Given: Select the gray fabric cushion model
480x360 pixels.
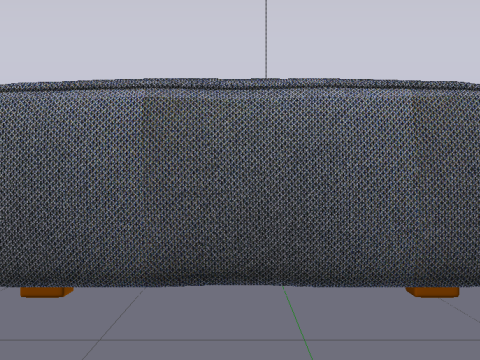Looking at the screenshot, I should [240, 183].
